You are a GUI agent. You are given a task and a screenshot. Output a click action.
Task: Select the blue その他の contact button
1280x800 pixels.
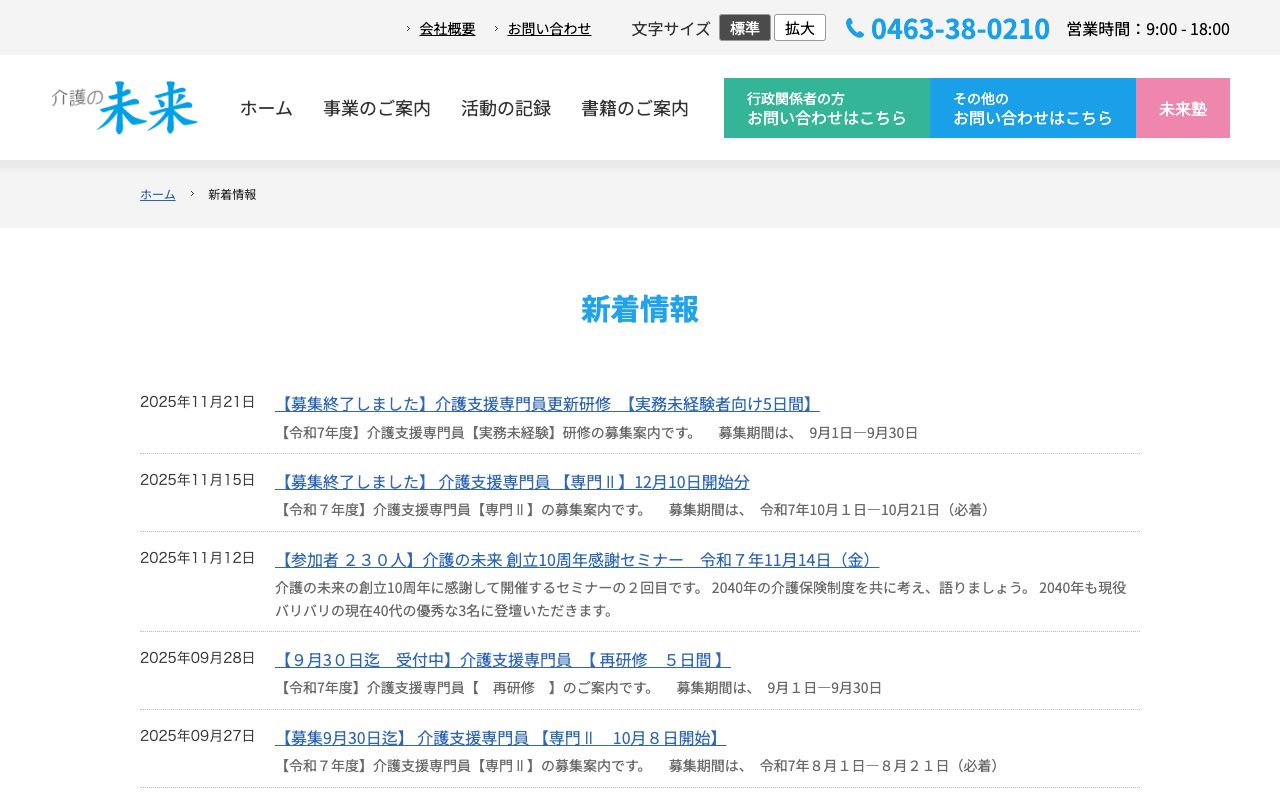pos(1033,107)
